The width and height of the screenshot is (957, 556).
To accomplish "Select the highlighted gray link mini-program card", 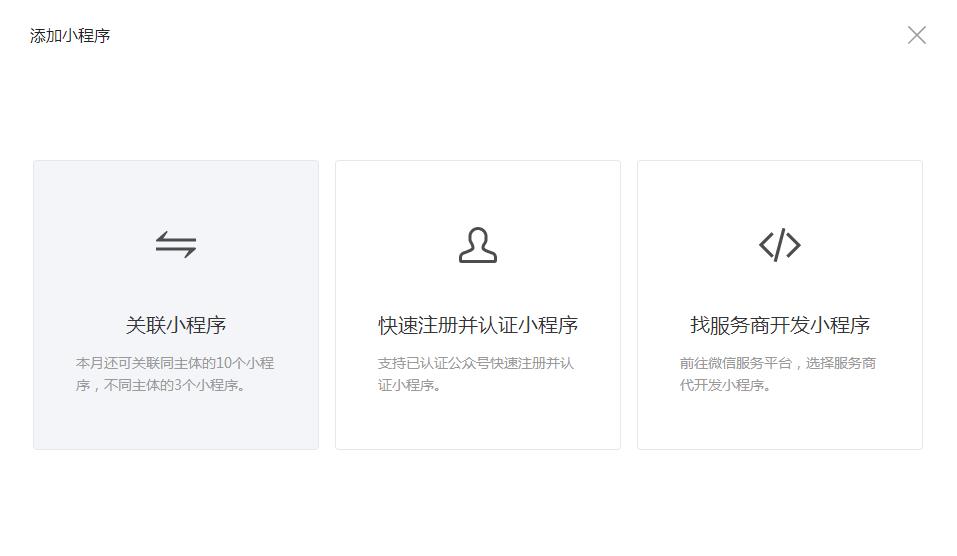I will click(176, 290).
